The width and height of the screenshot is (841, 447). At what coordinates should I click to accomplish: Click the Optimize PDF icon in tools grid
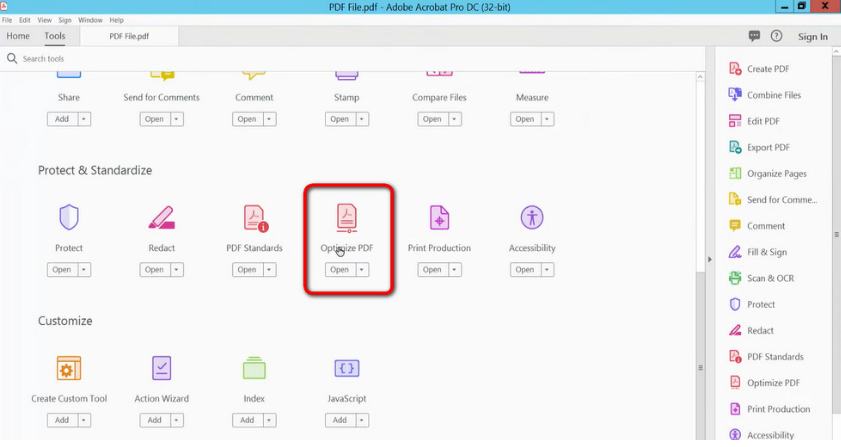(x=346, y=218)
